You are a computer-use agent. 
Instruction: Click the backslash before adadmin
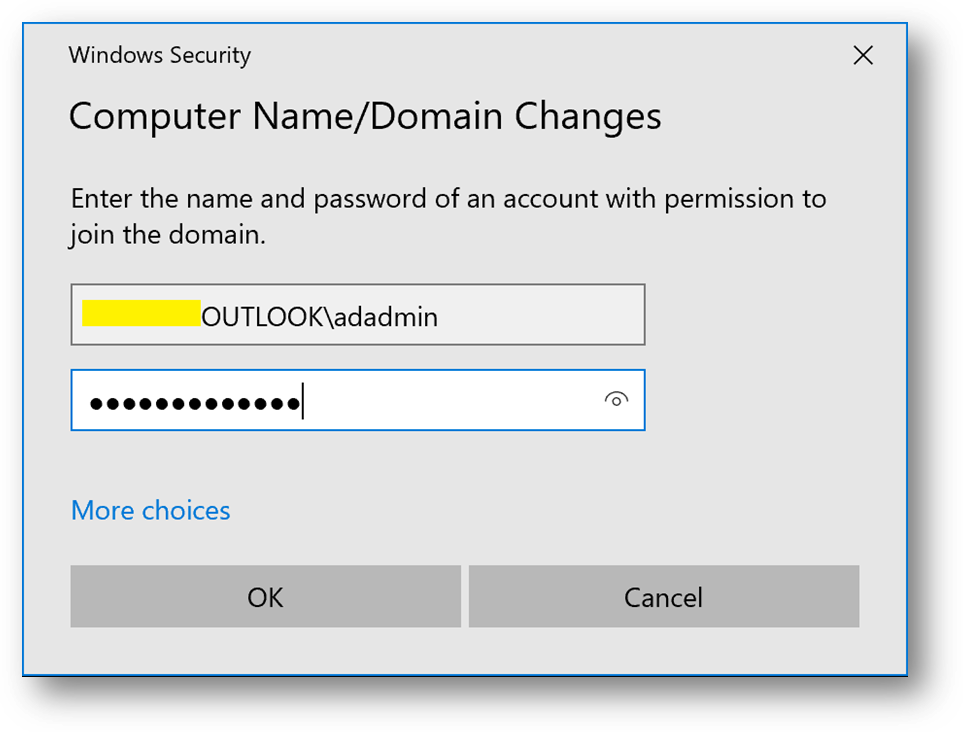tap(329, 317)
